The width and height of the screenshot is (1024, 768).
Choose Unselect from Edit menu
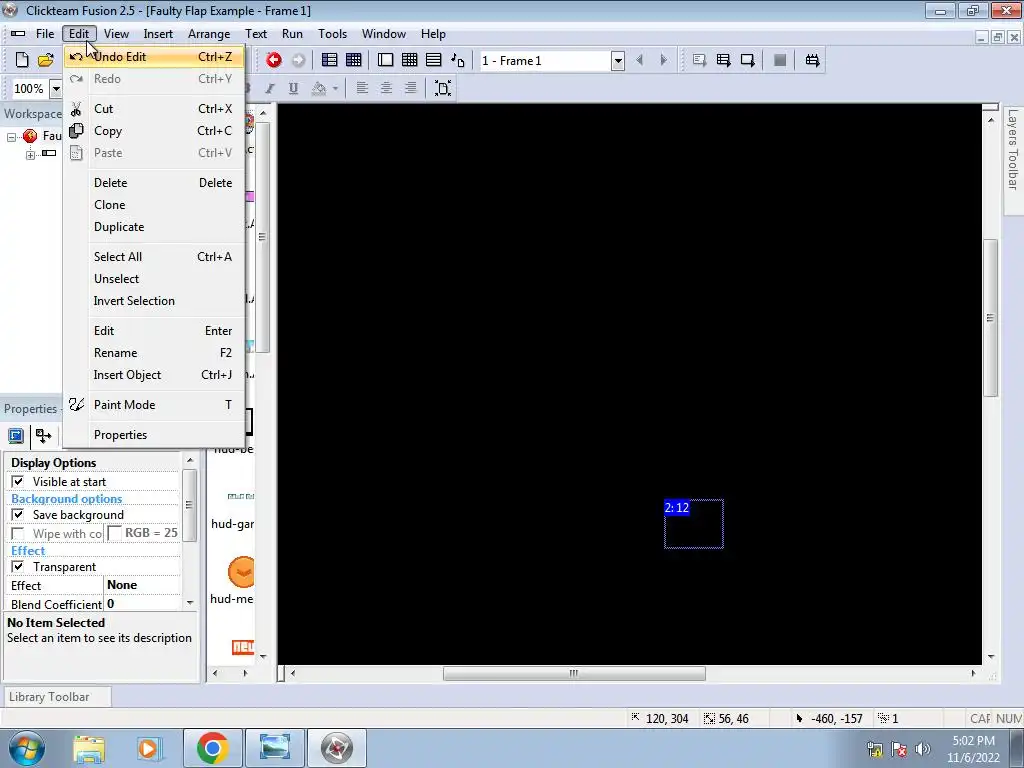[154, 279]
